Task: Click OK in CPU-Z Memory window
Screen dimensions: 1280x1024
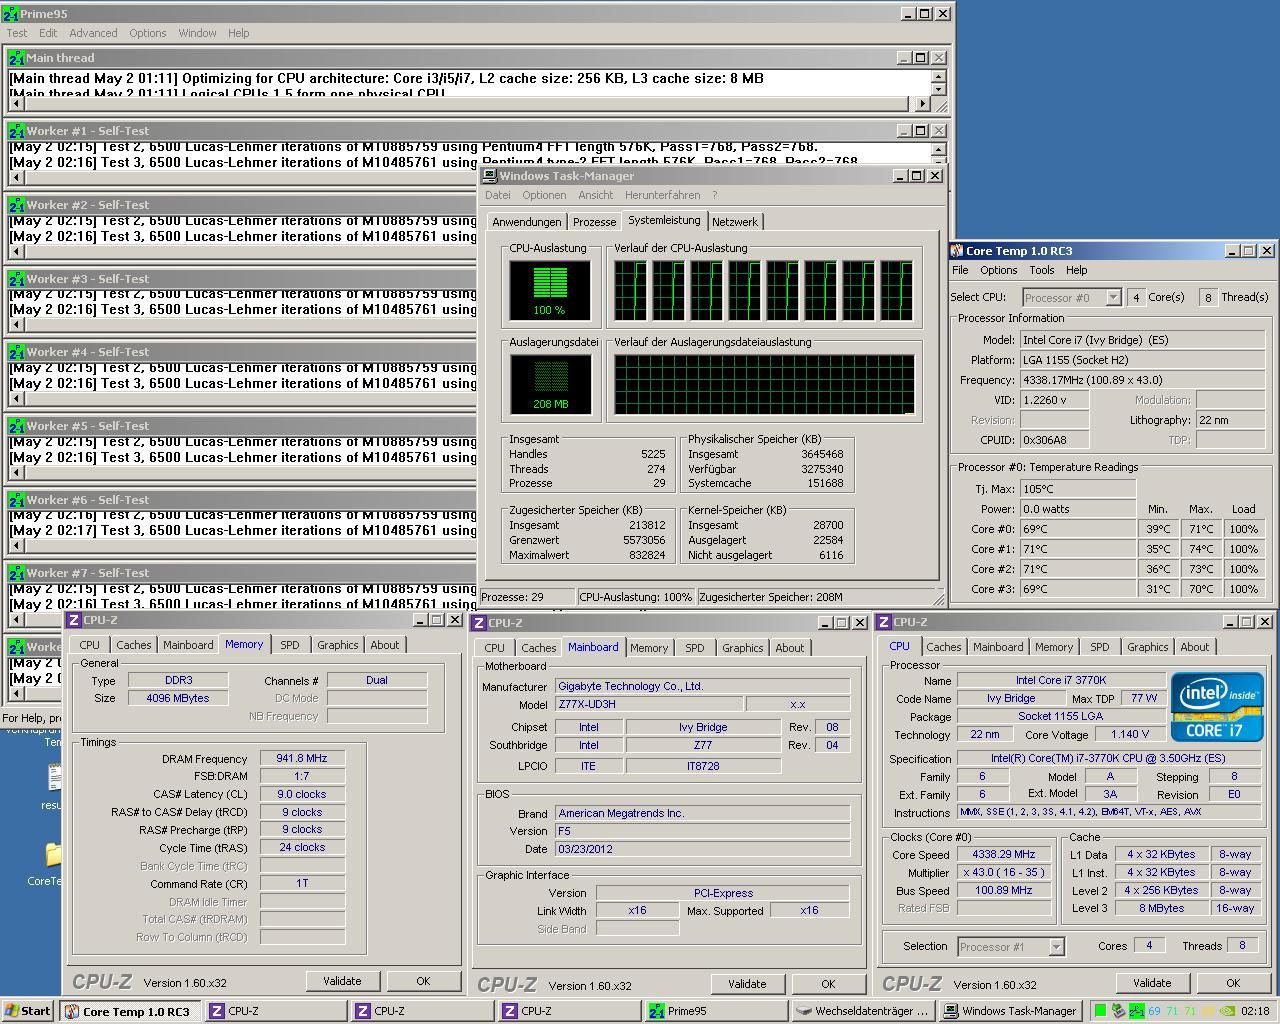Action: (423, 981)
